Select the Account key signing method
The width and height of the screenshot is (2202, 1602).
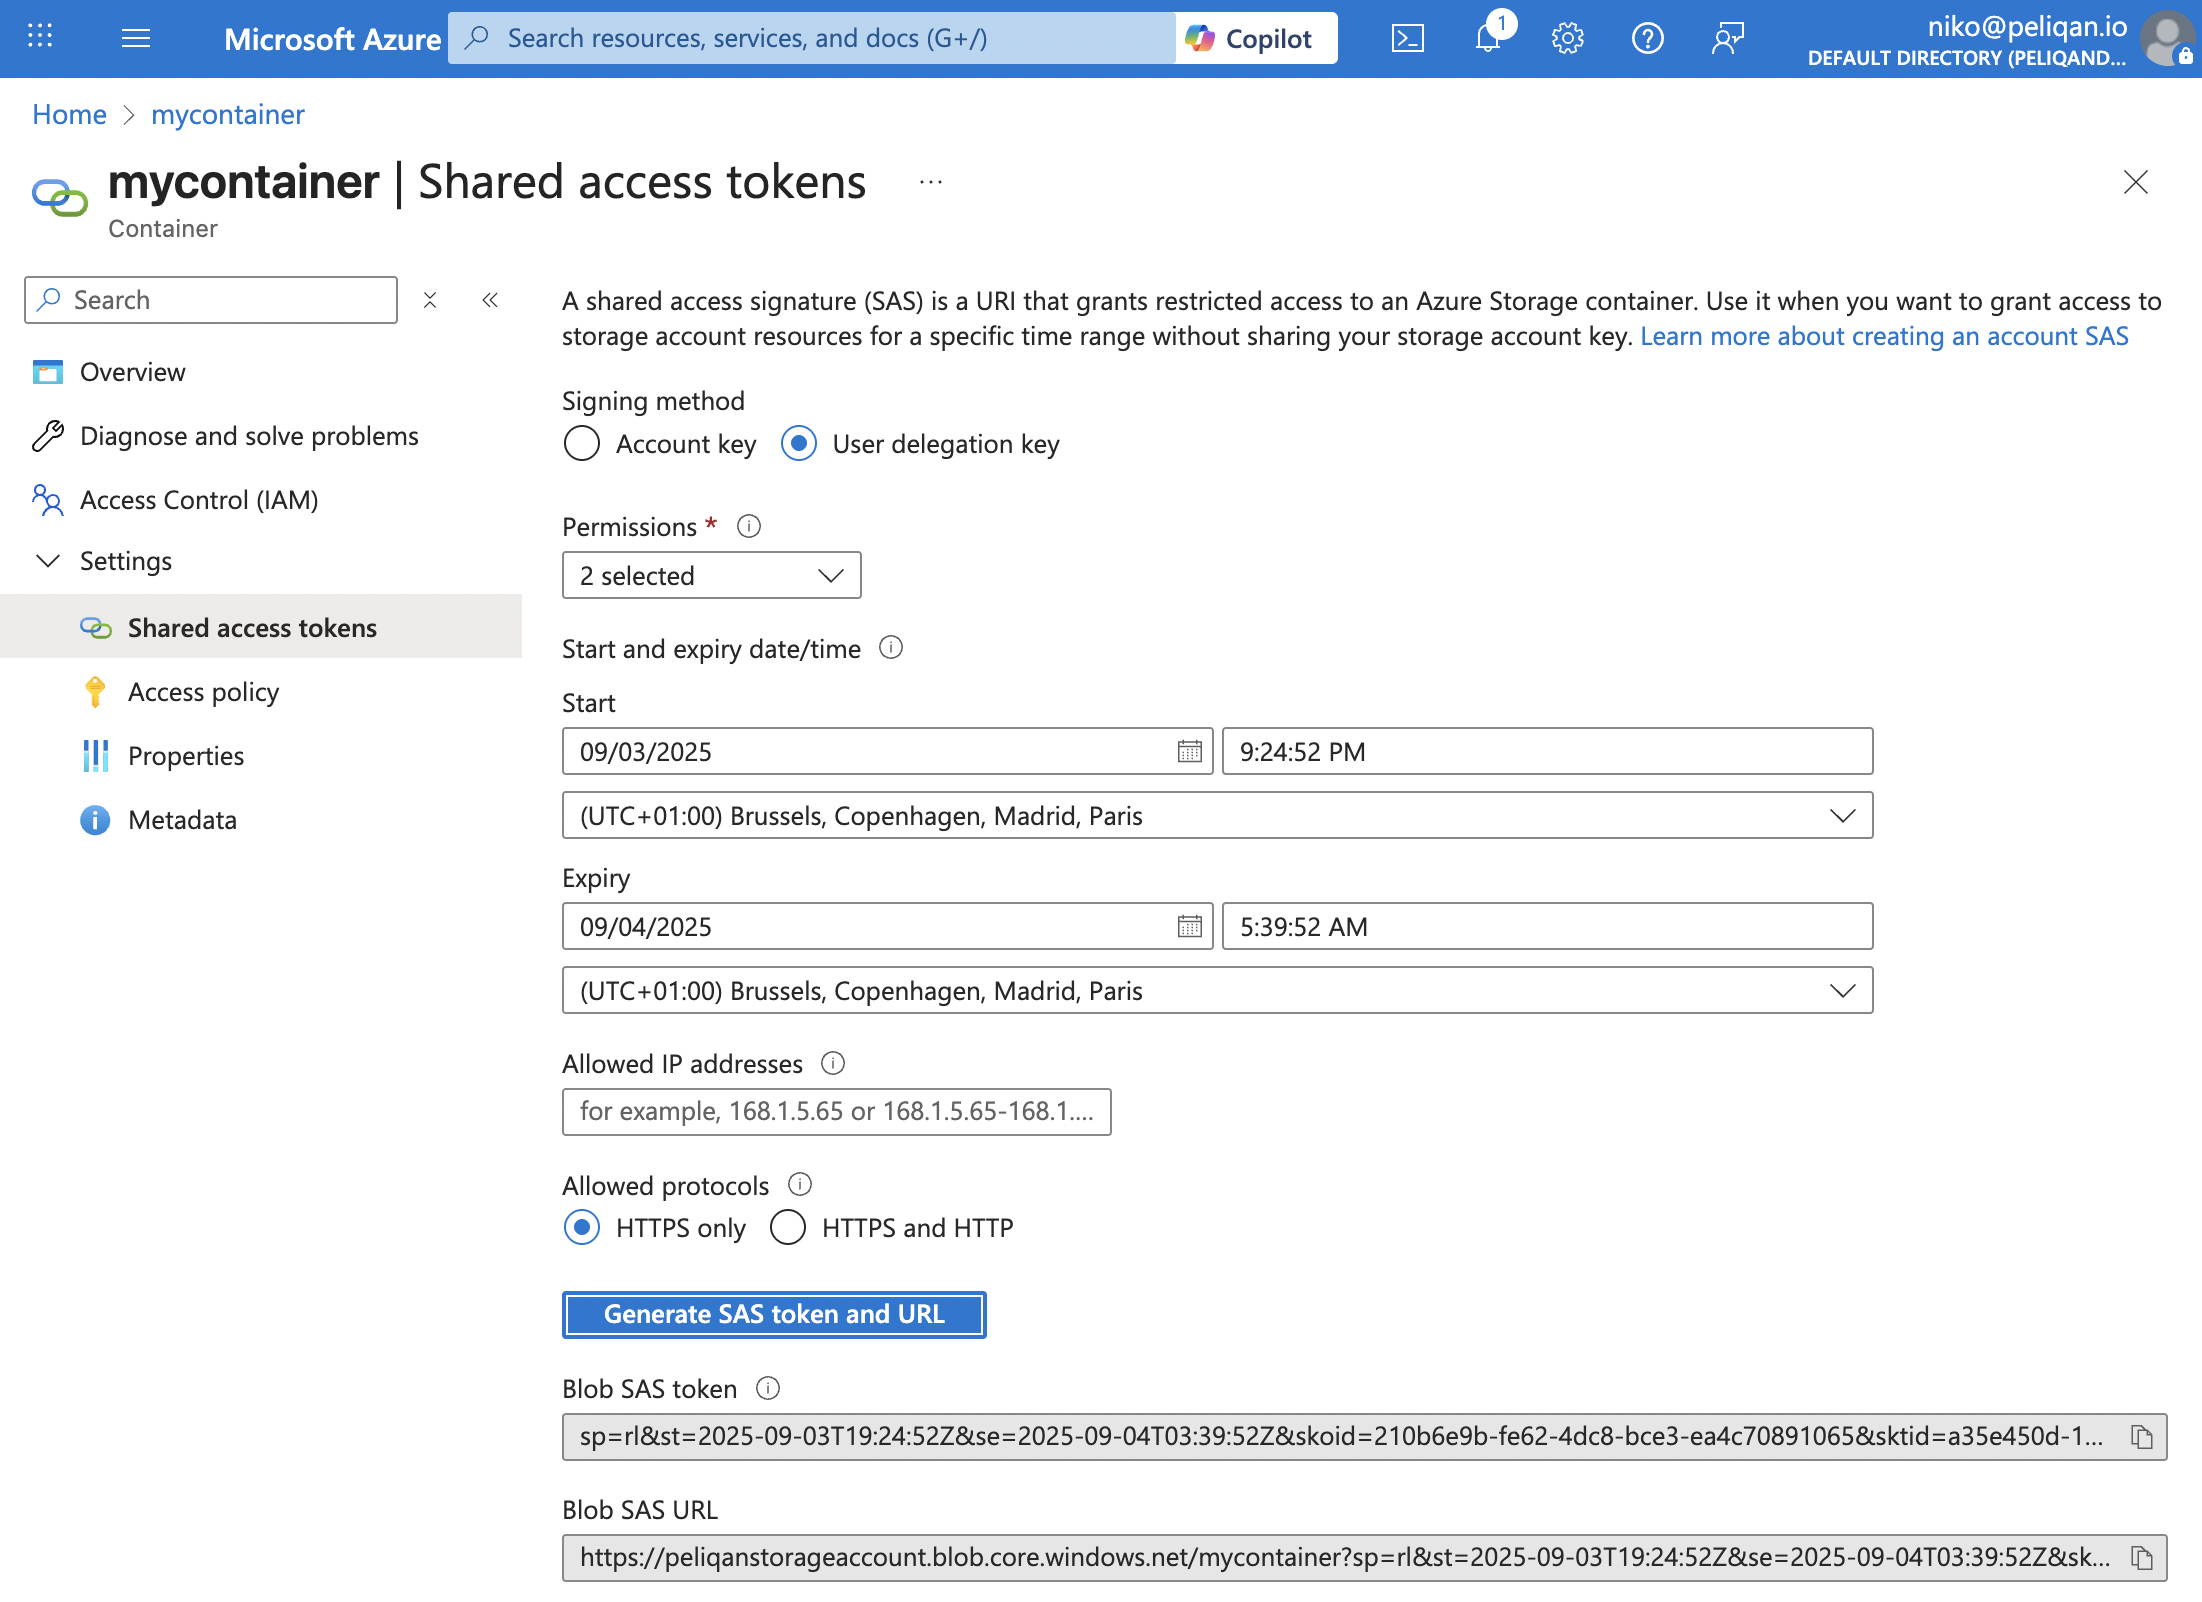tap(582, 443)
